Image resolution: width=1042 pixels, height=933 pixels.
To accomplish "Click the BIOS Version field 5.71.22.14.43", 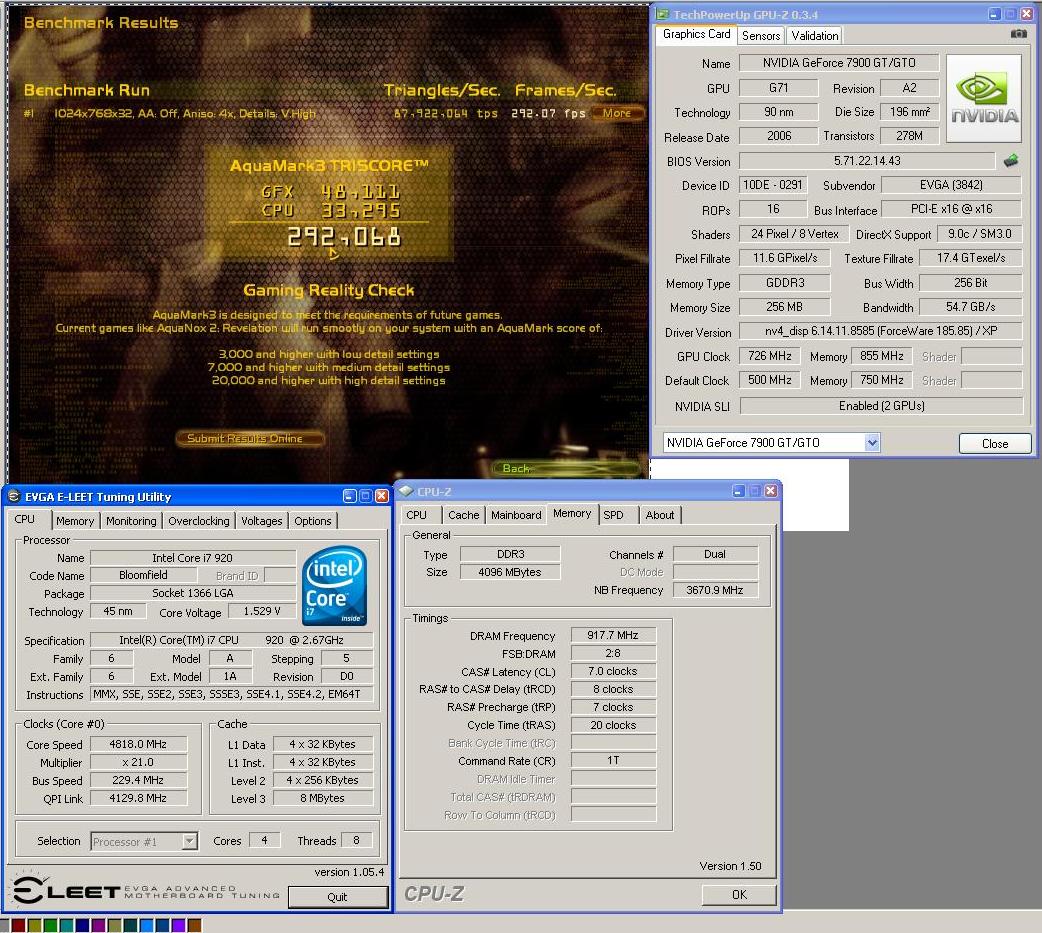I will click(x=867, y=161).
